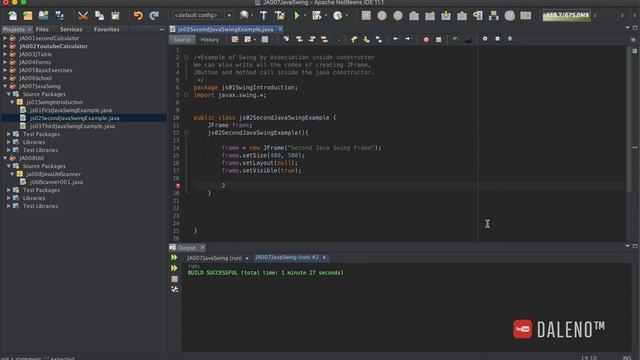
Task: Select JA005BasicExercises project
Action: click(46, 70)
